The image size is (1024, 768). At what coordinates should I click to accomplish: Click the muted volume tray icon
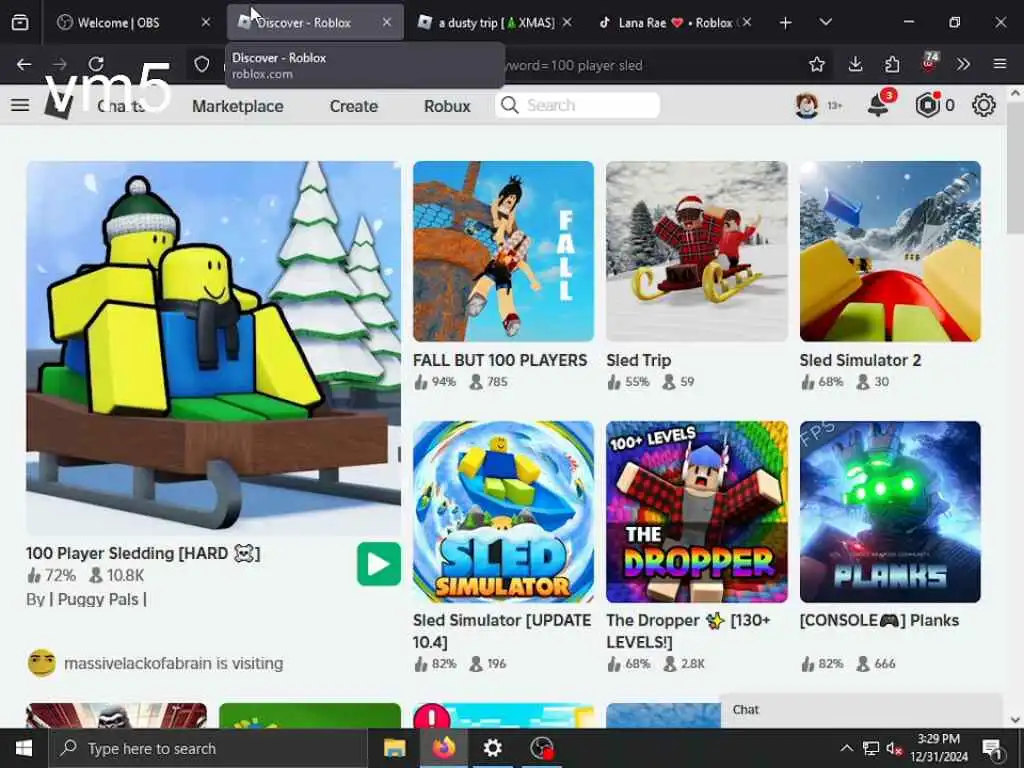[x=894, y=748]
